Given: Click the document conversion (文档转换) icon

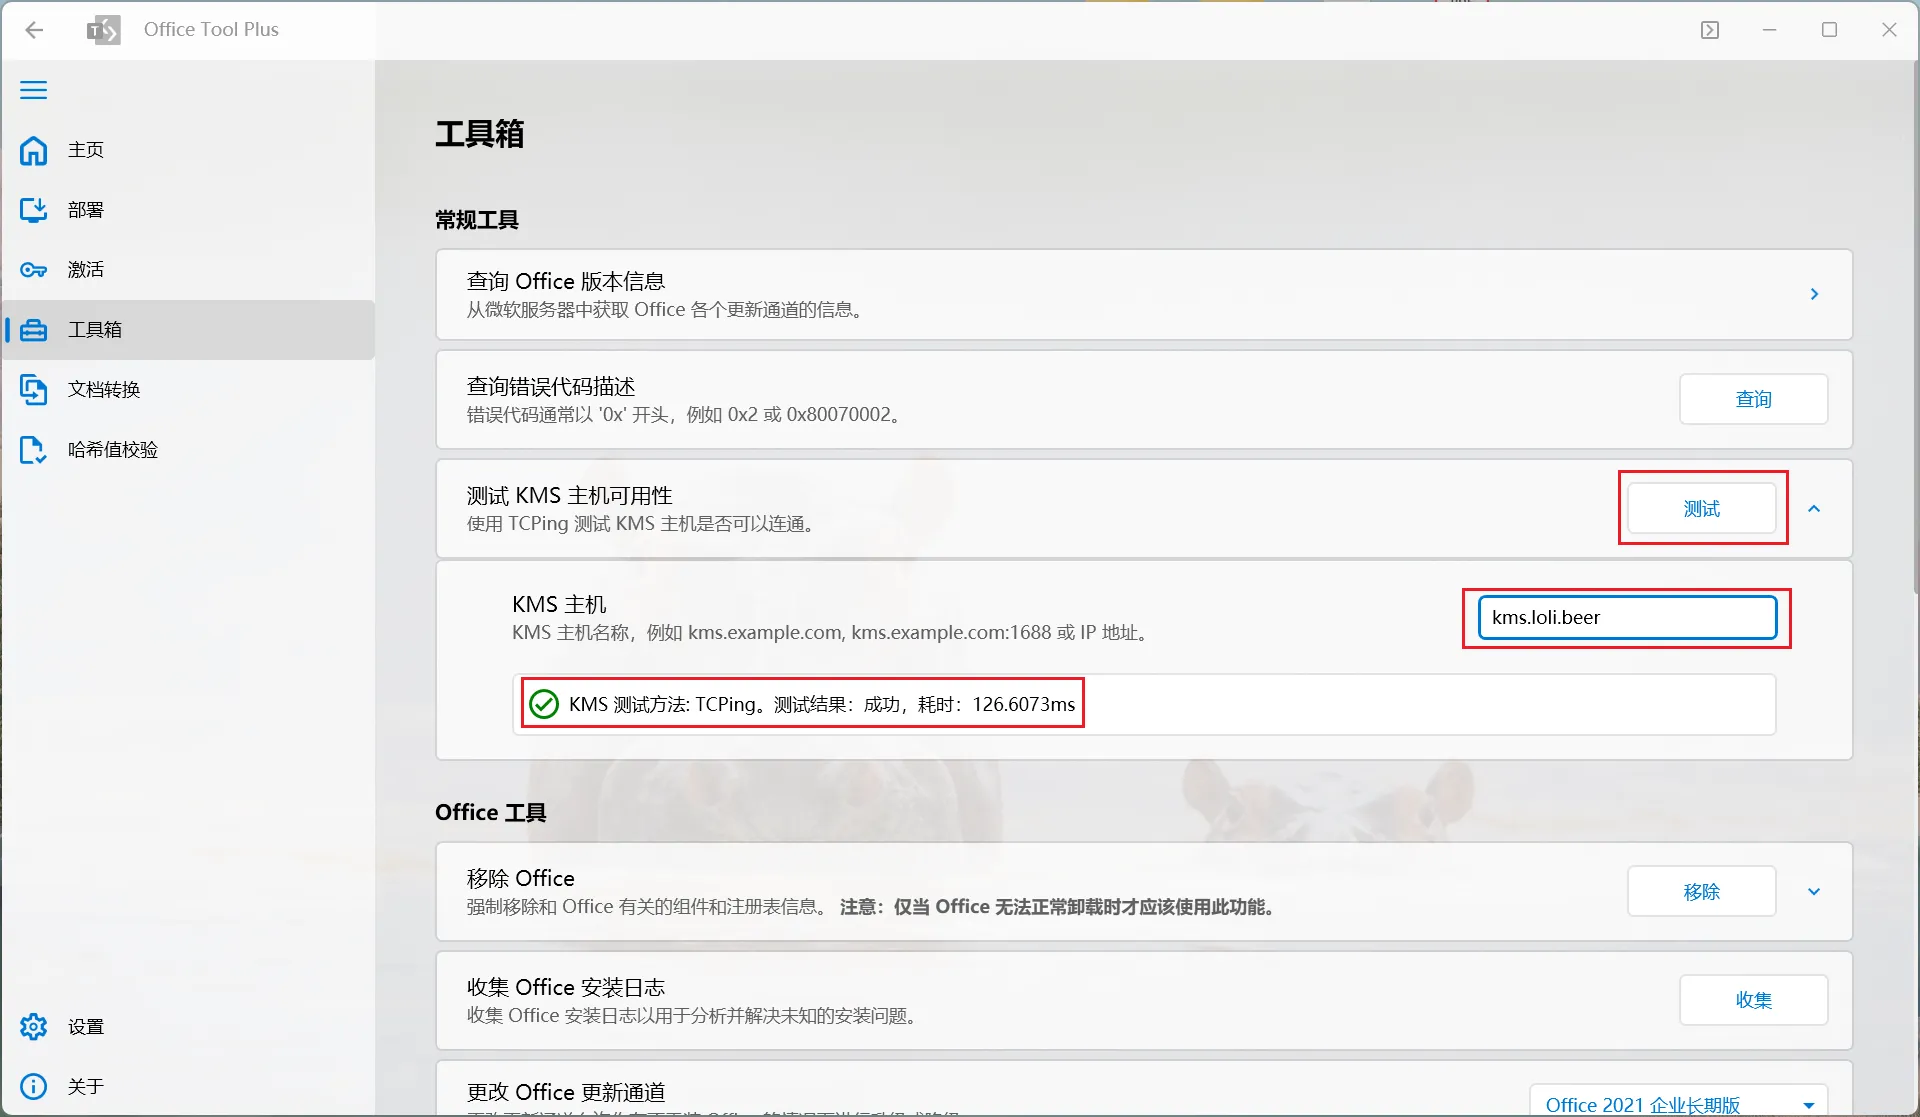Looking at the screenshot, I should [x=33, y=389].
